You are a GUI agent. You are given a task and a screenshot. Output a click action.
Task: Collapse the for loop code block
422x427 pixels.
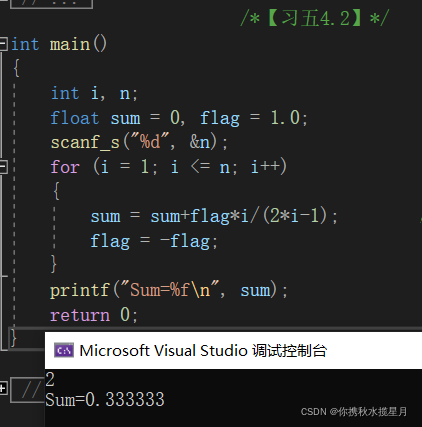[x=3, y=167]
